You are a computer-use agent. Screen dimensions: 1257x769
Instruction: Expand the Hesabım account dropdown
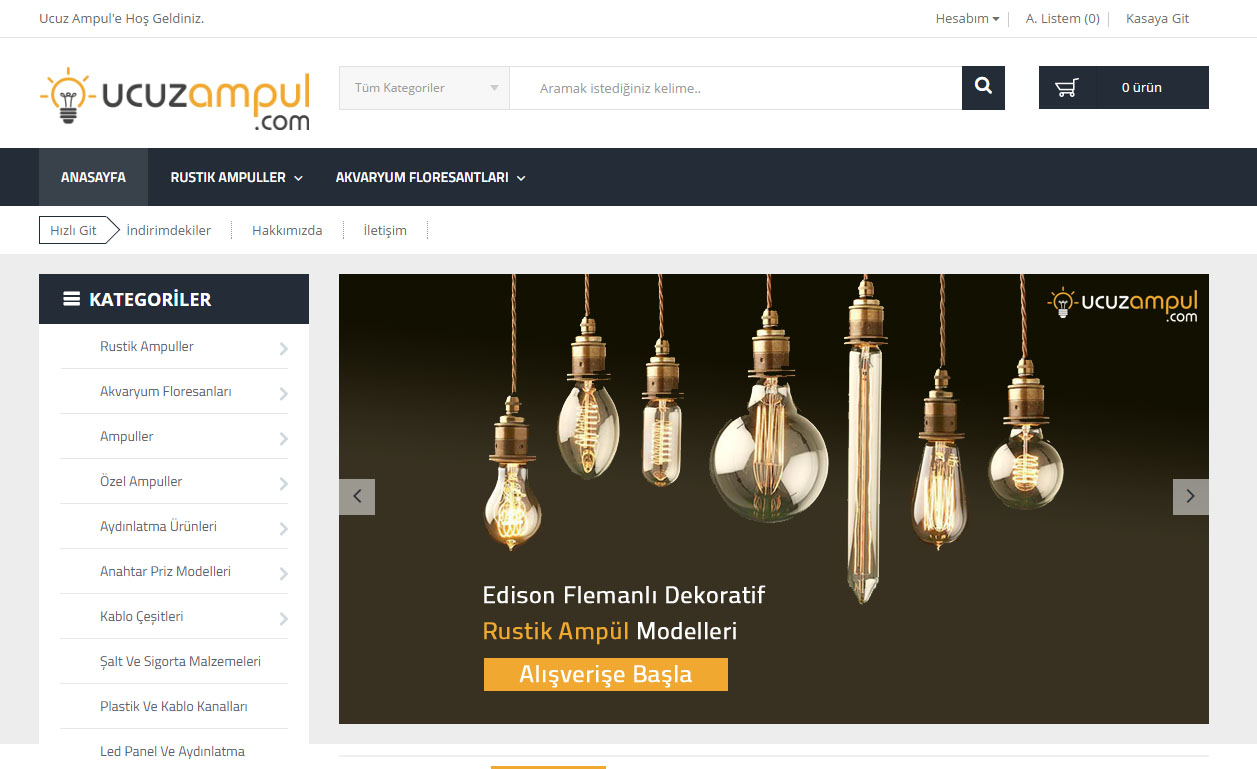(967, 18)
